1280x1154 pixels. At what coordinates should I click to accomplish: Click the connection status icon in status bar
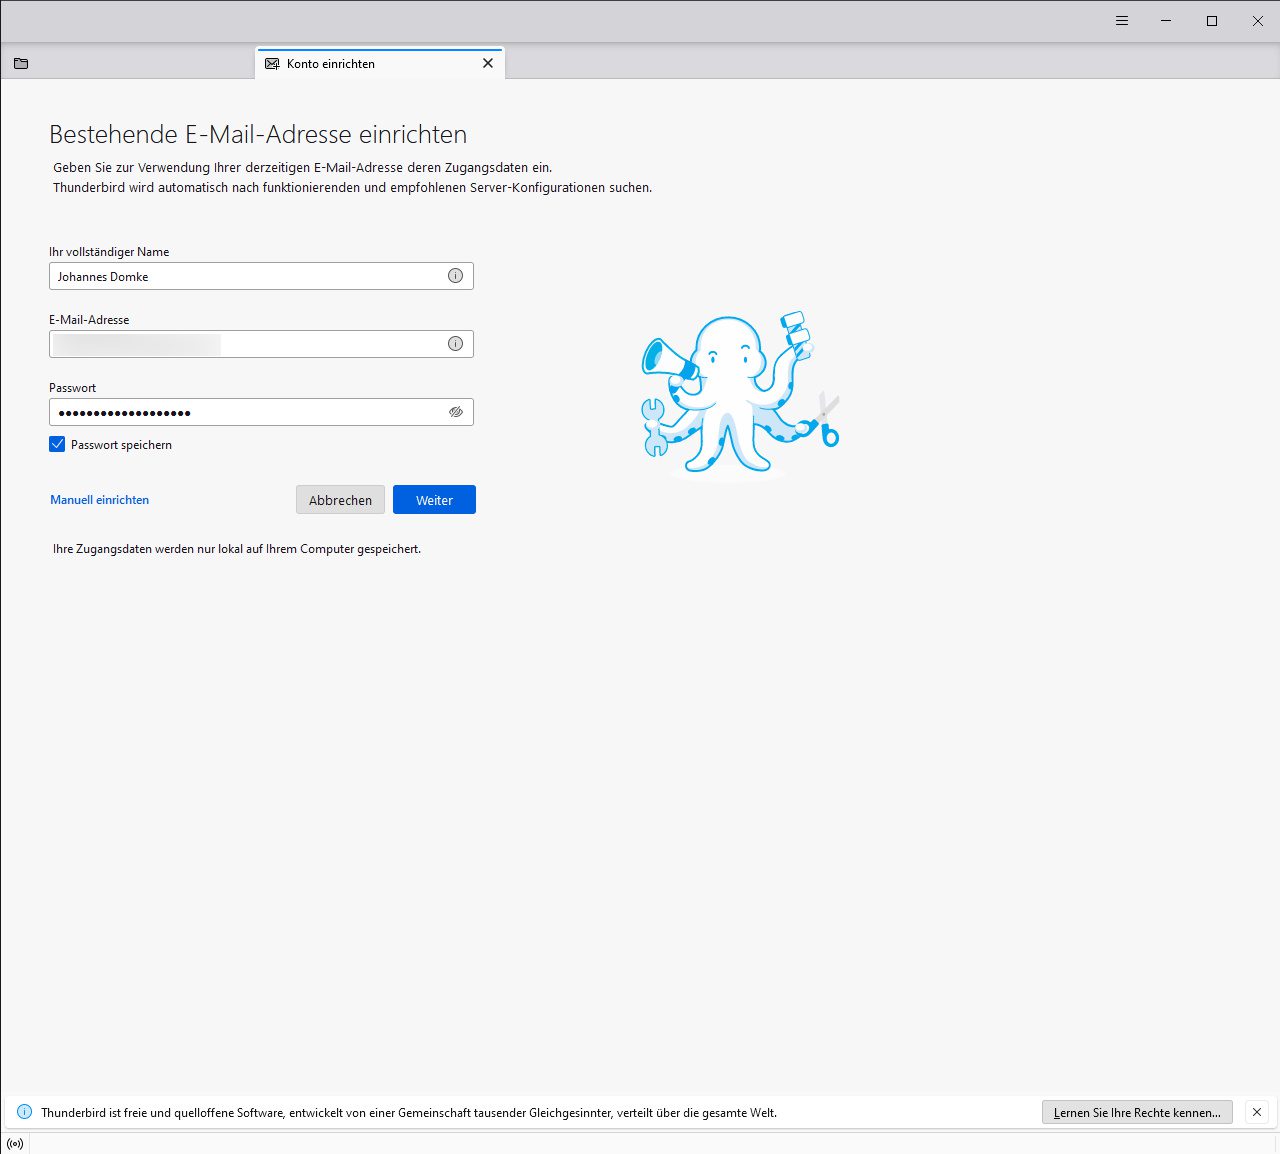coord(15,1144)
